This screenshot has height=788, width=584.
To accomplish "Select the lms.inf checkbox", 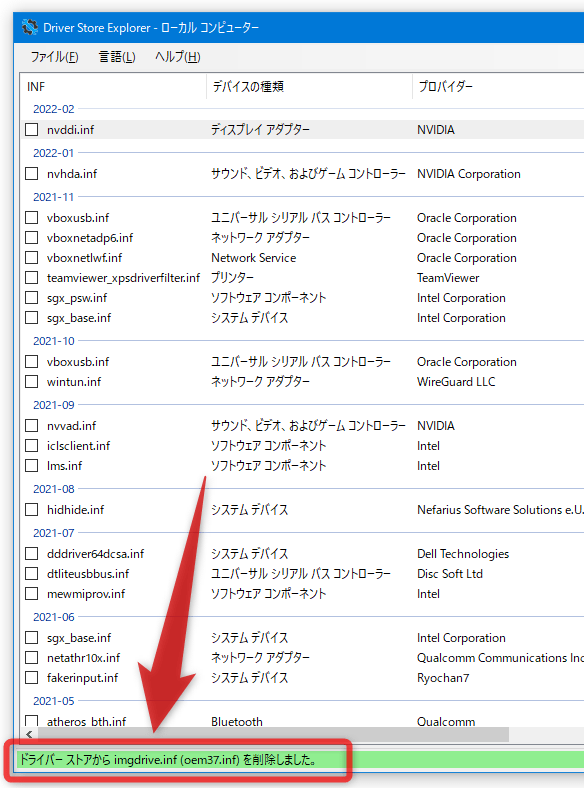I will (32, 466).
